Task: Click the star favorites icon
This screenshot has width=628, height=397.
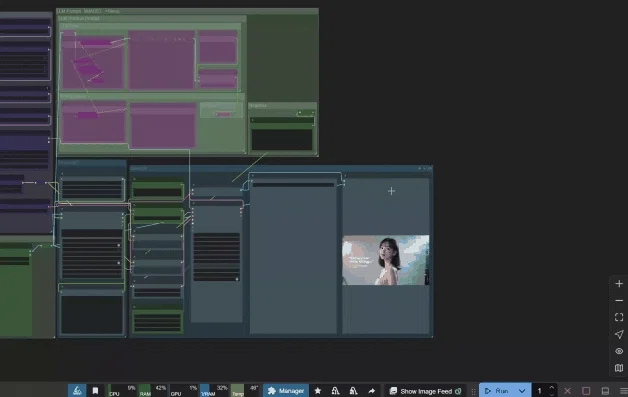Action: click(x=318, y=391)
